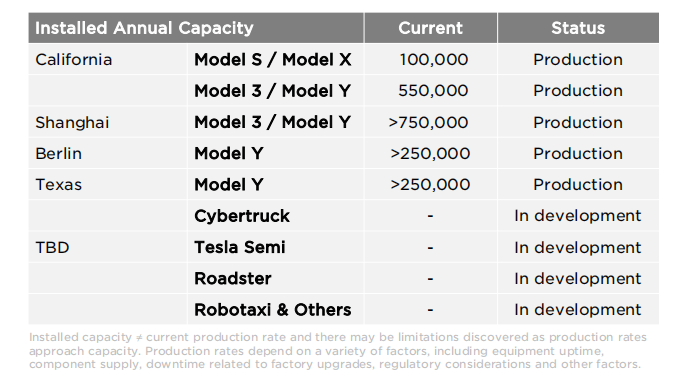Click Texas's >250,000 capacity value

[x=430, y=185]
